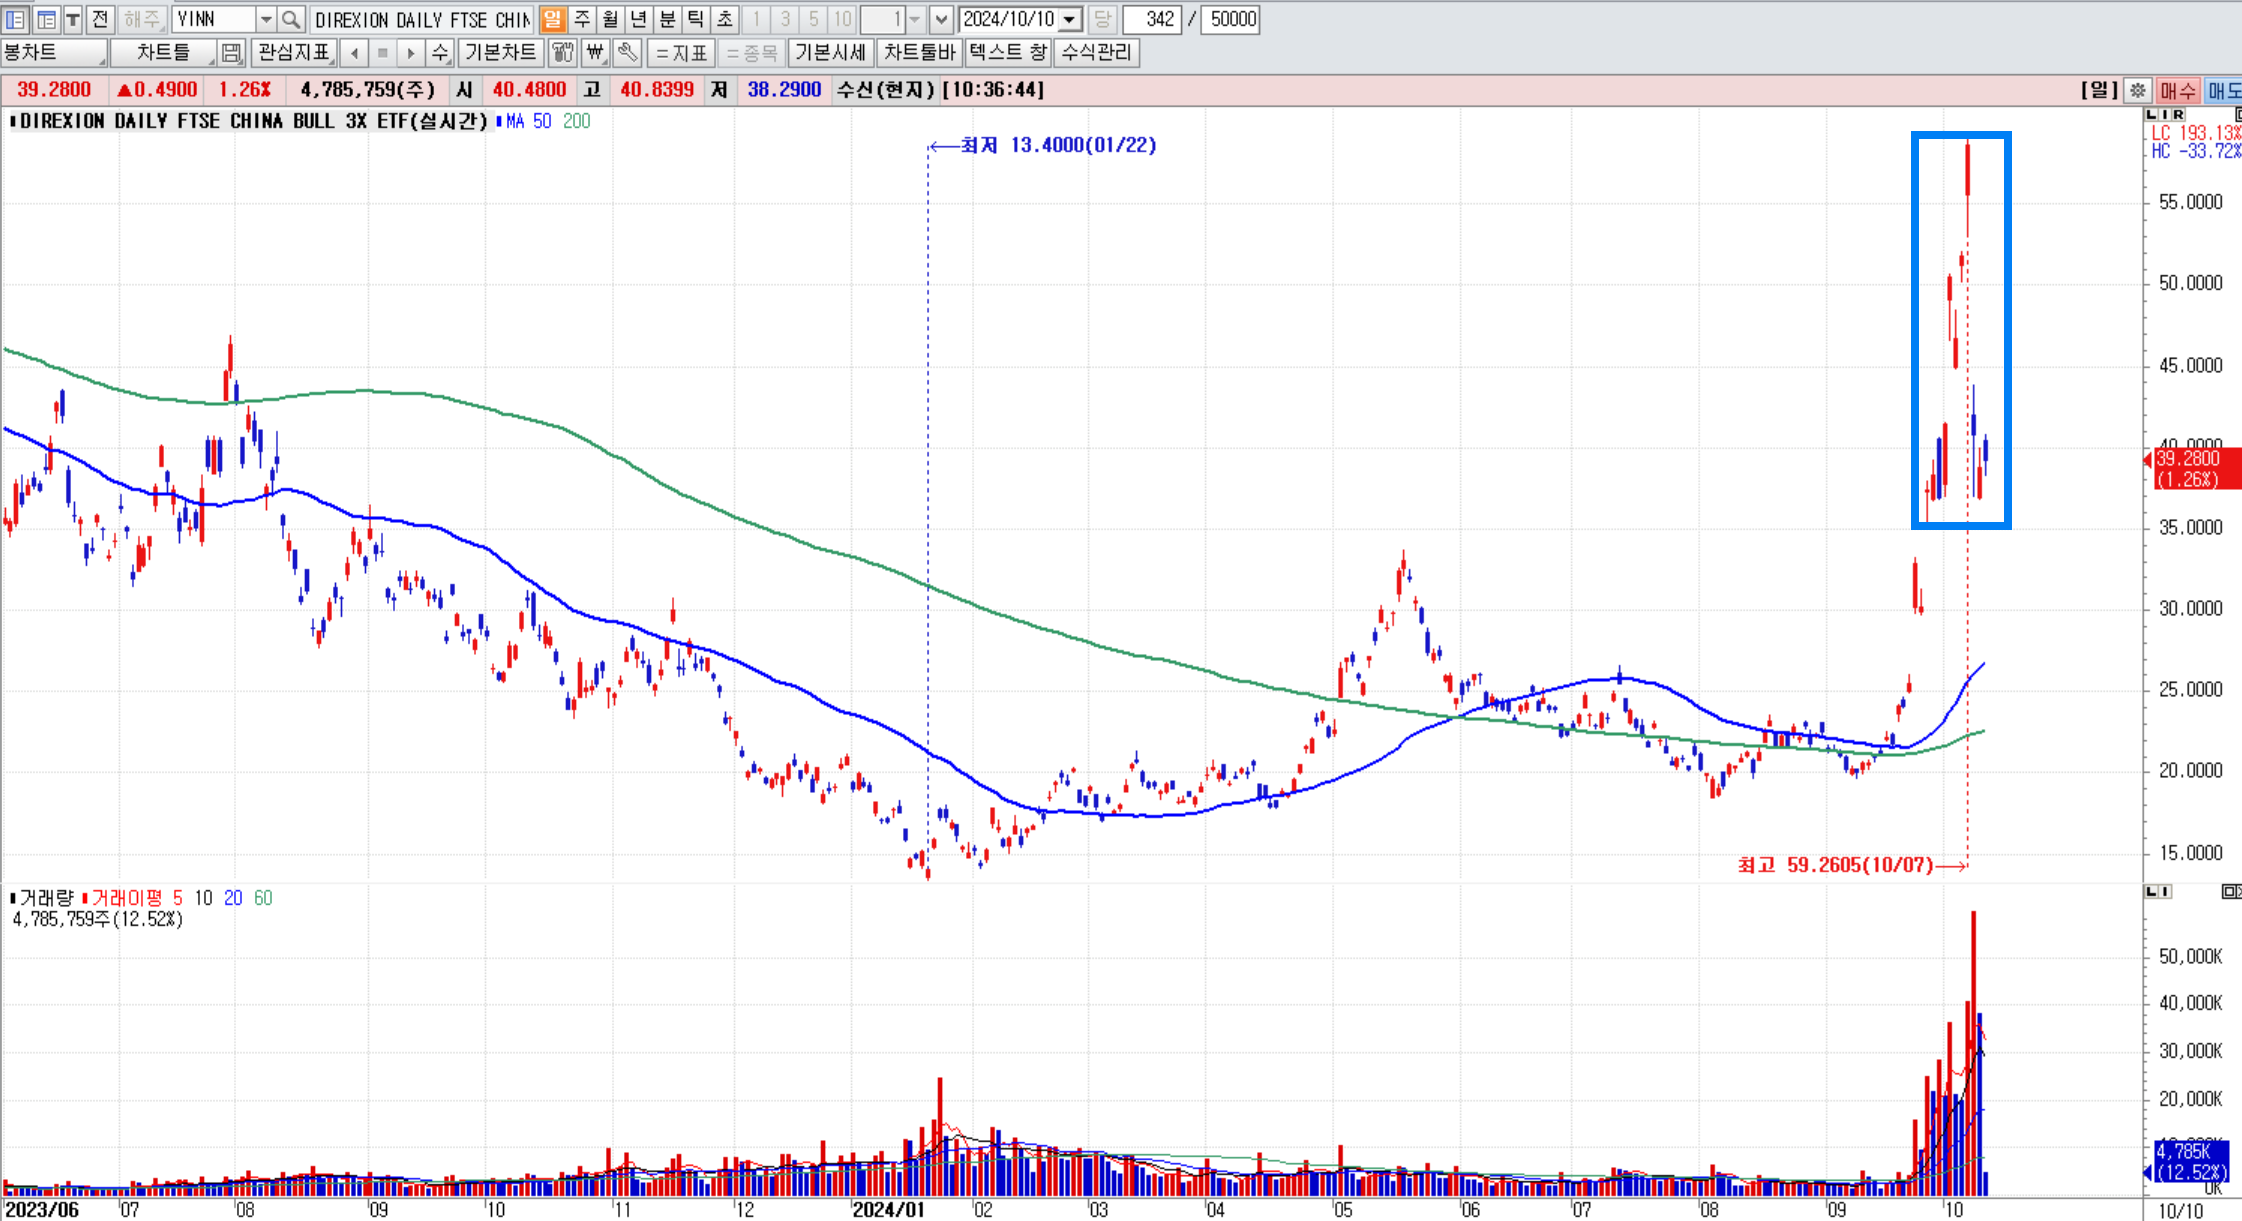Image resolution: width=2242 pixels, height=1221 pixels.
Task: Click the magnifier ticker search icon
Action: point(290,19)
